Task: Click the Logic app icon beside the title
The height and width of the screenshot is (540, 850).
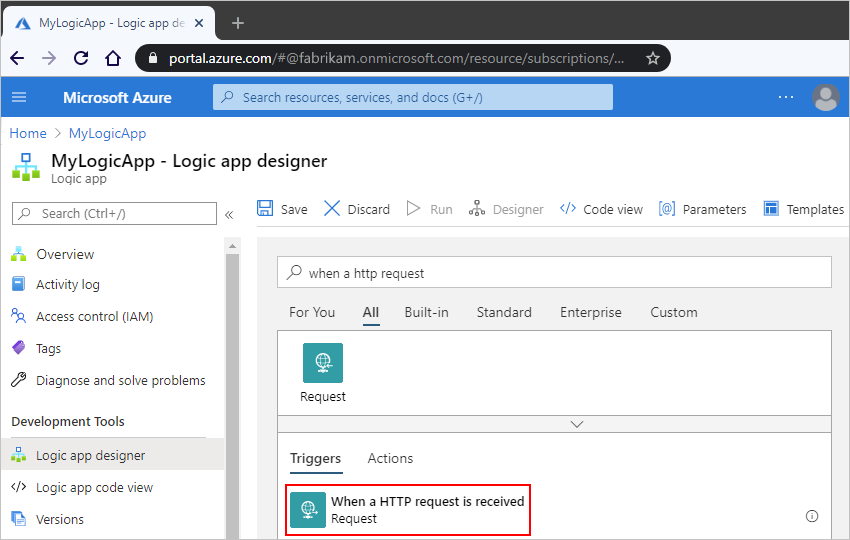Action: pos(25,166)
